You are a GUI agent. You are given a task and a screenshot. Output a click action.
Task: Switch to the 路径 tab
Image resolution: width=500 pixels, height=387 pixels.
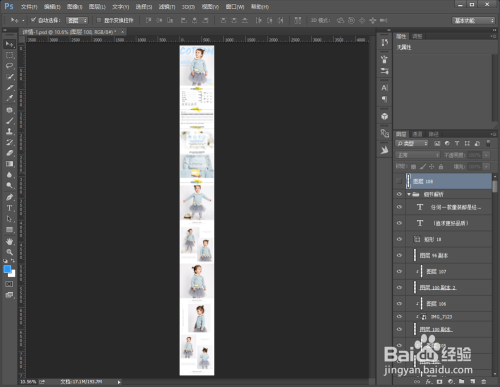(x=434, y=134)
